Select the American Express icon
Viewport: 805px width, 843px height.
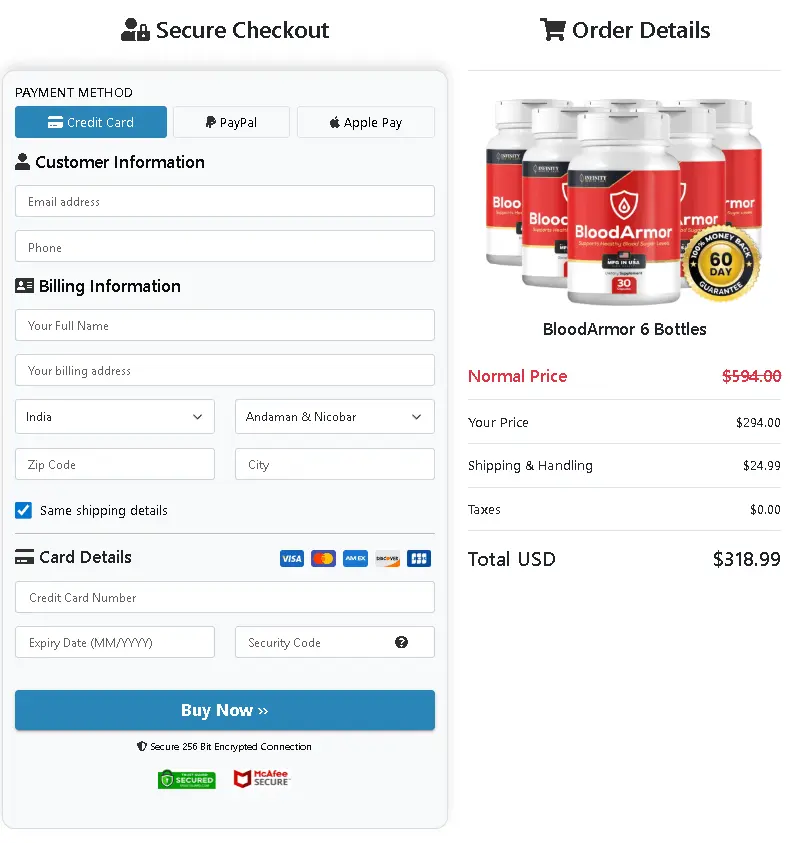355,558
